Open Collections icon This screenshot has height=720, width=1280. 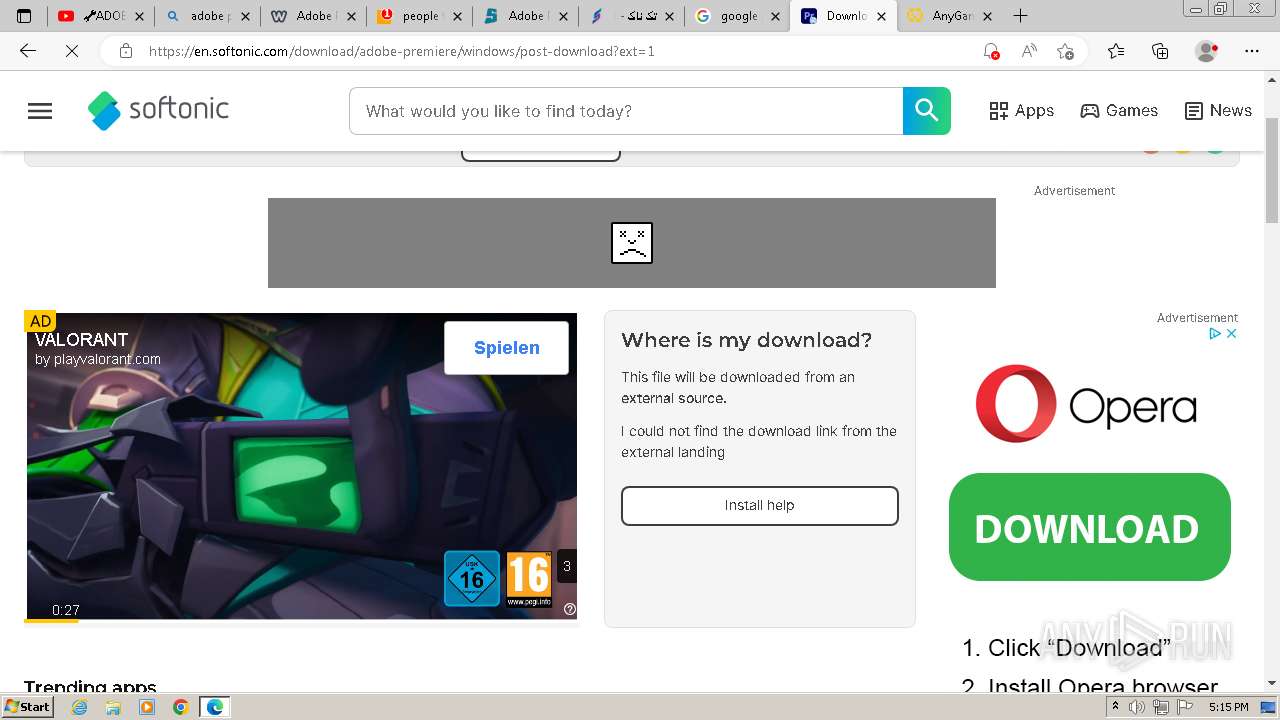click(x=1160, y=51)
